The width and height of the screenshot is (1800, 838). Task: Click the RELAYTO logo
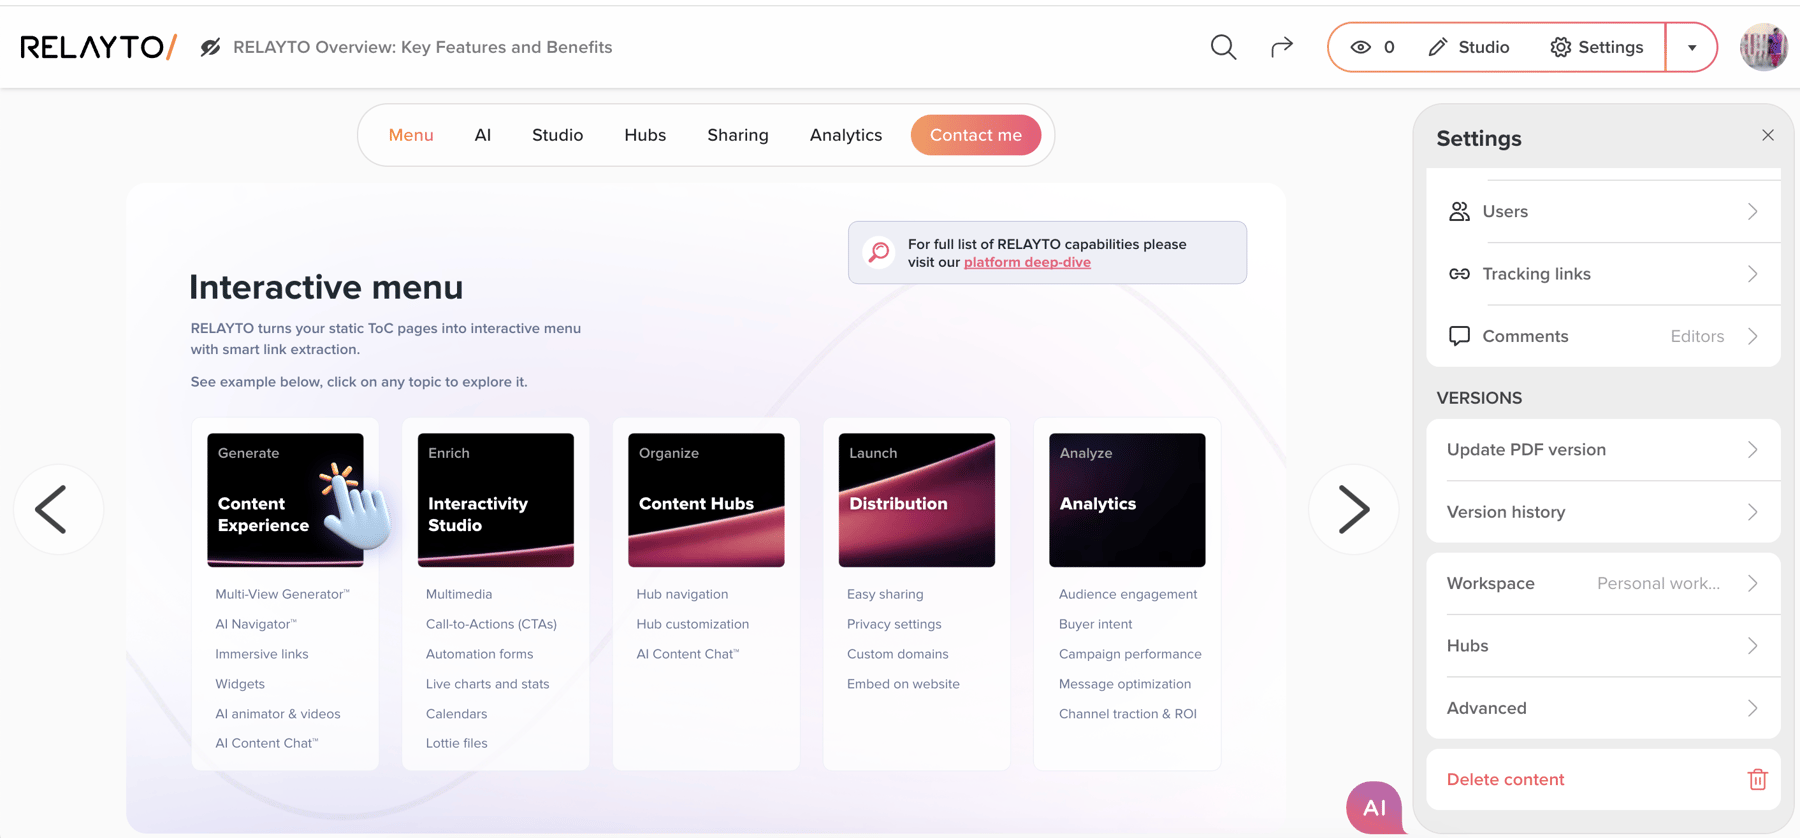[x=99, y=47]
